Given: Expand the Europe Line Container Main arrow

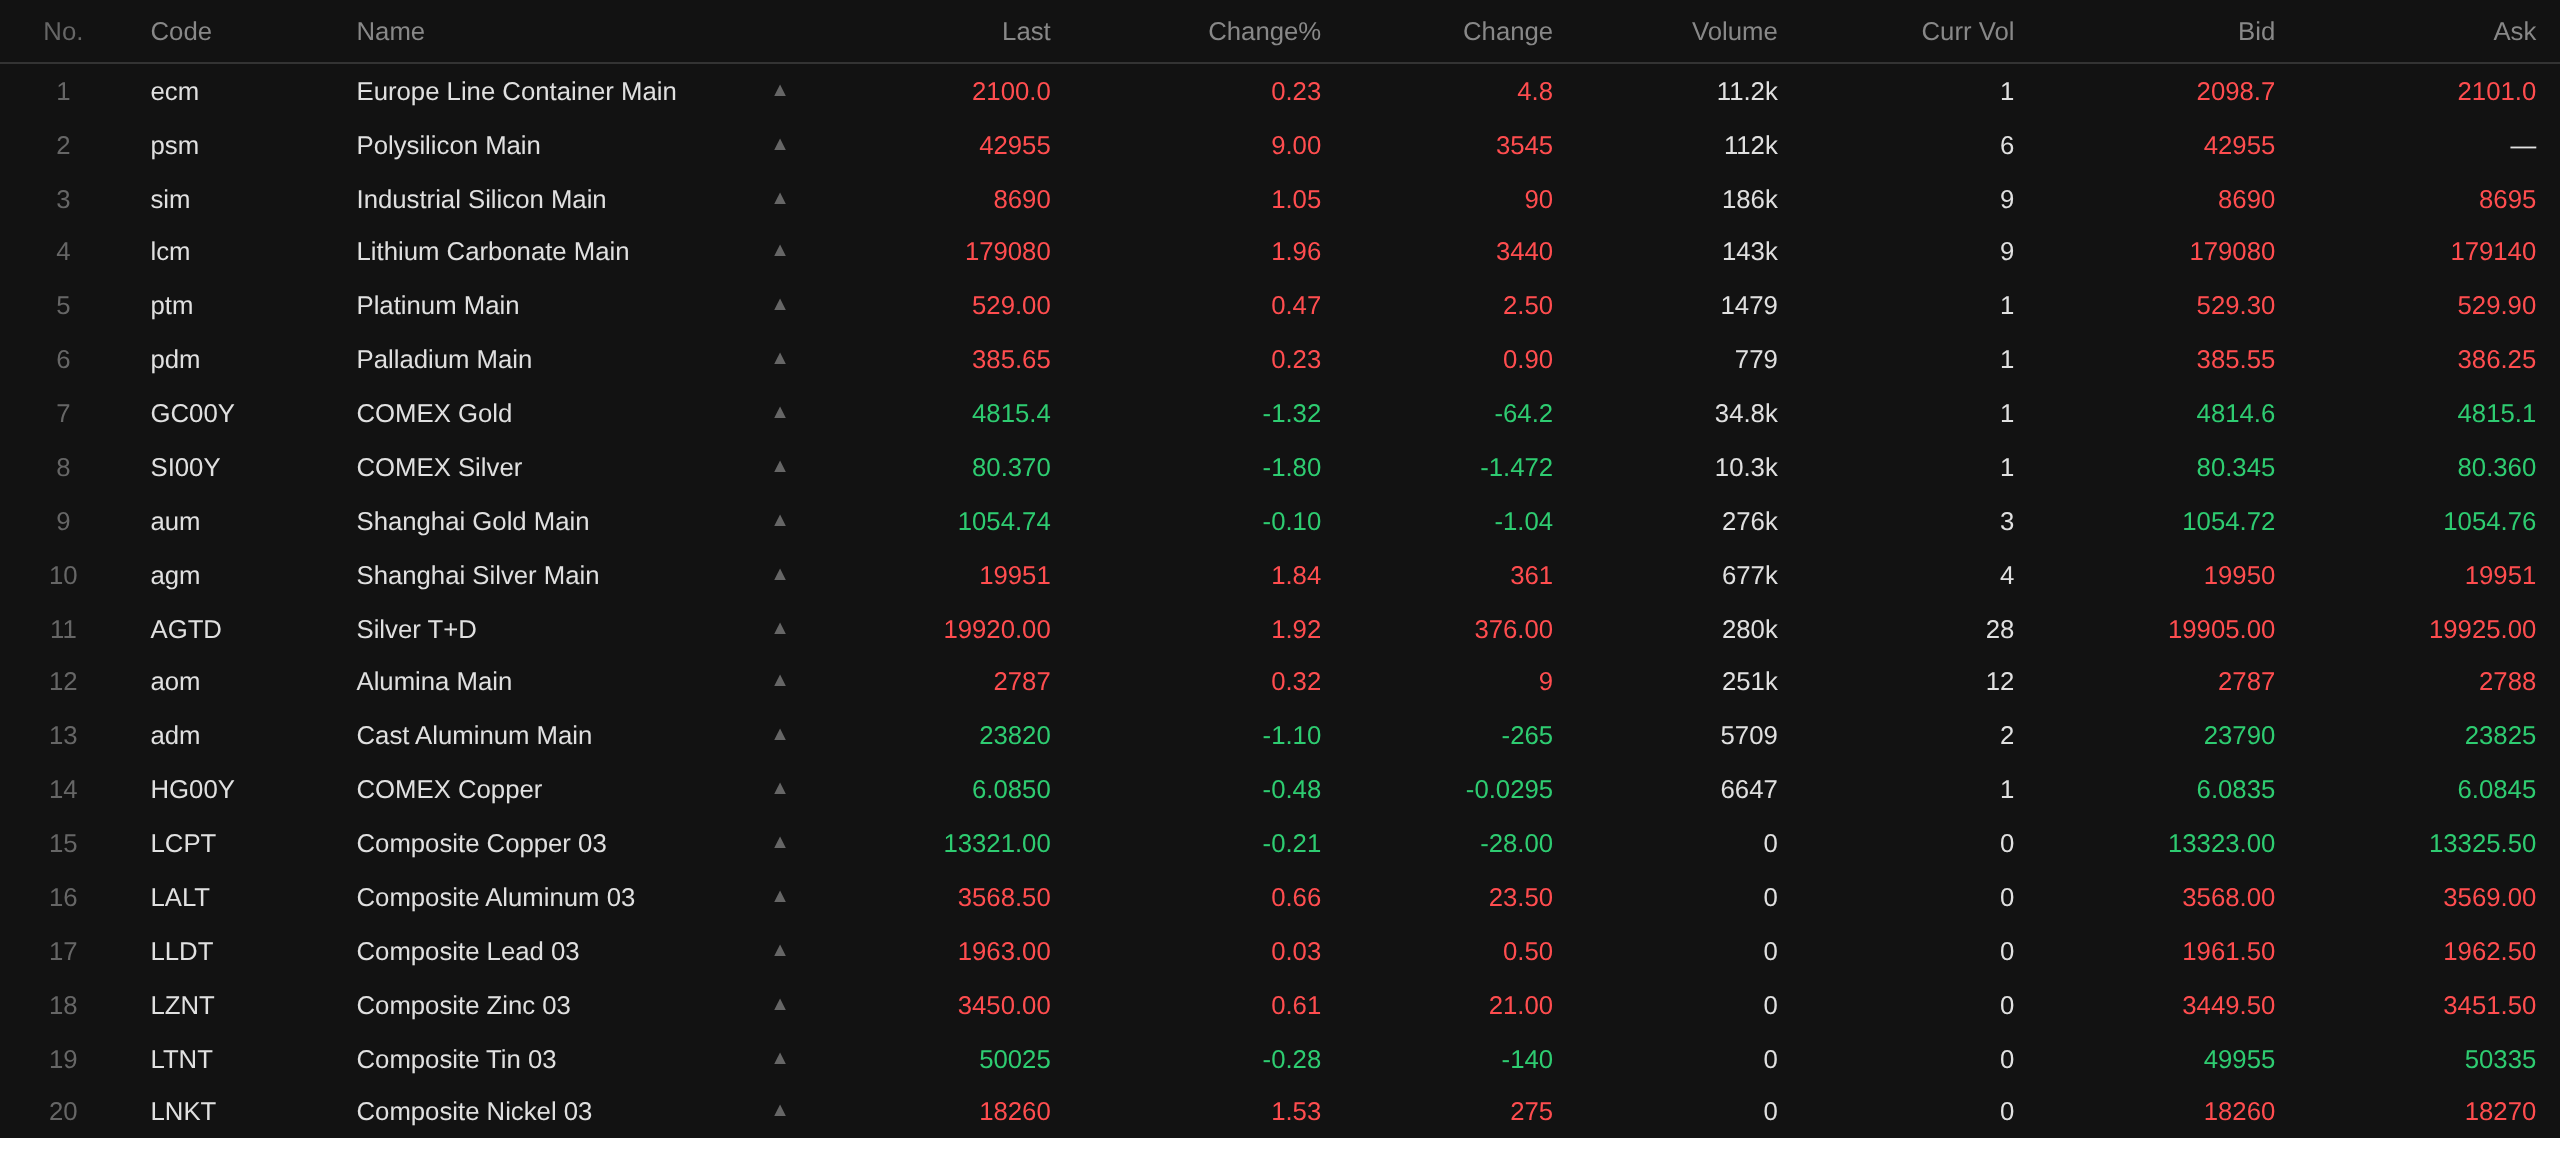Looking at the screenshot, I should coord(780,91).
